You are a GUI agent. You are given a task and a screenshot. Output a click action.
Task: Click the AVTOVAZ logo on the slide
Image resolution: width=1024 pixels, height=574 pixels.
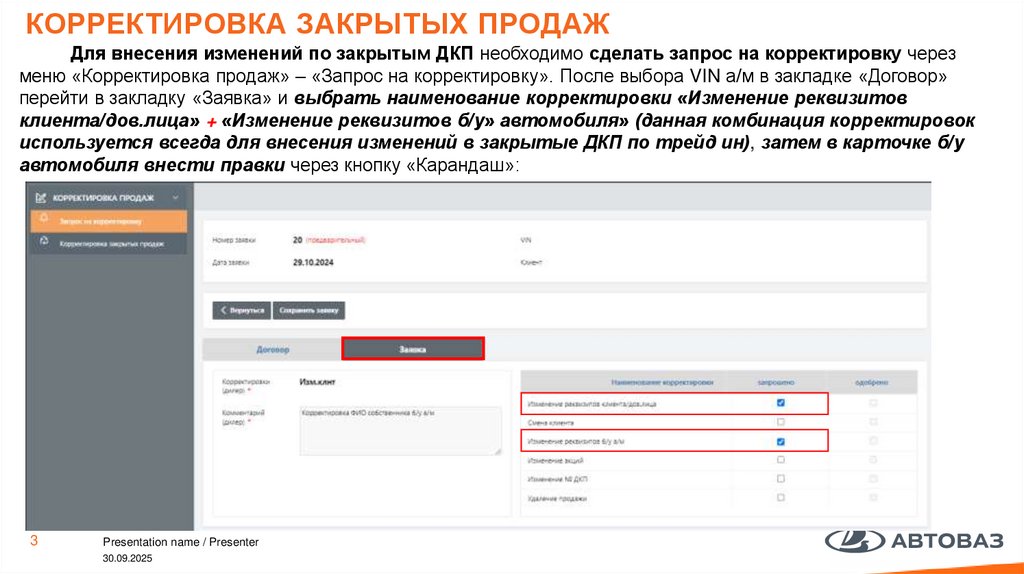point(914,541)
